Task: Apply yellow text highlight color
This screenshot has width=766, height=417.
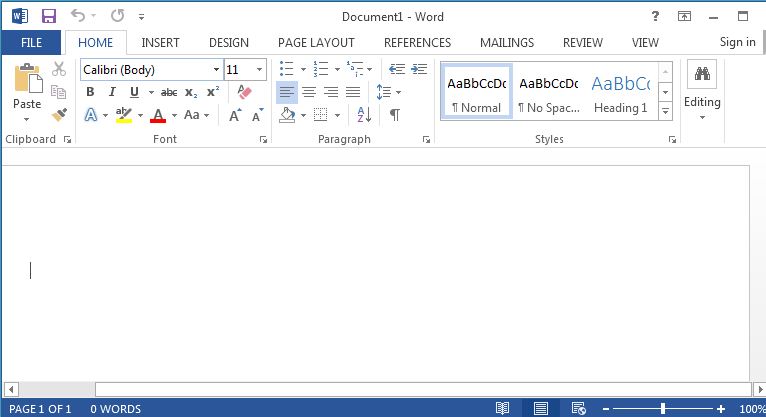Action: coord(124,115)
